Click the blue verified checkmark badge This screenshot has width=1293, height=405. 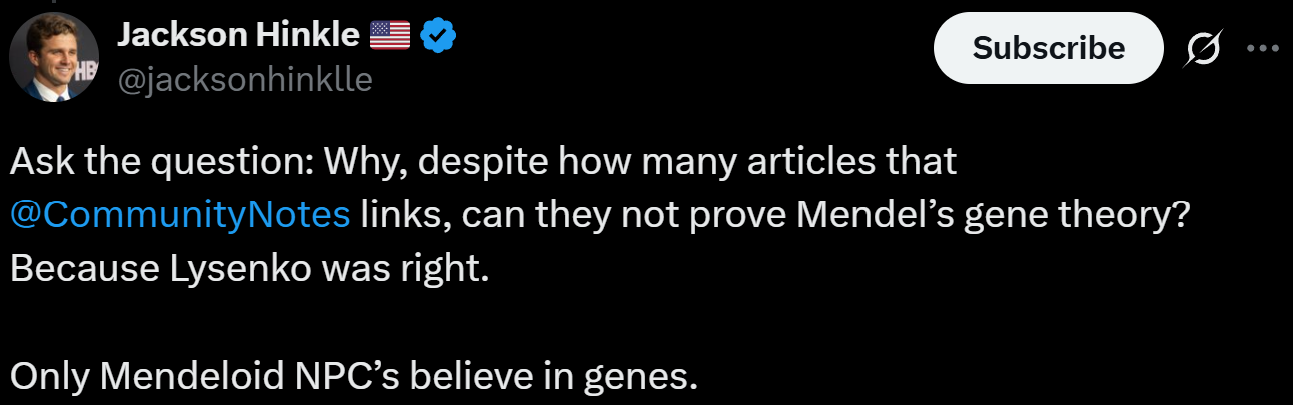point(438,36)
